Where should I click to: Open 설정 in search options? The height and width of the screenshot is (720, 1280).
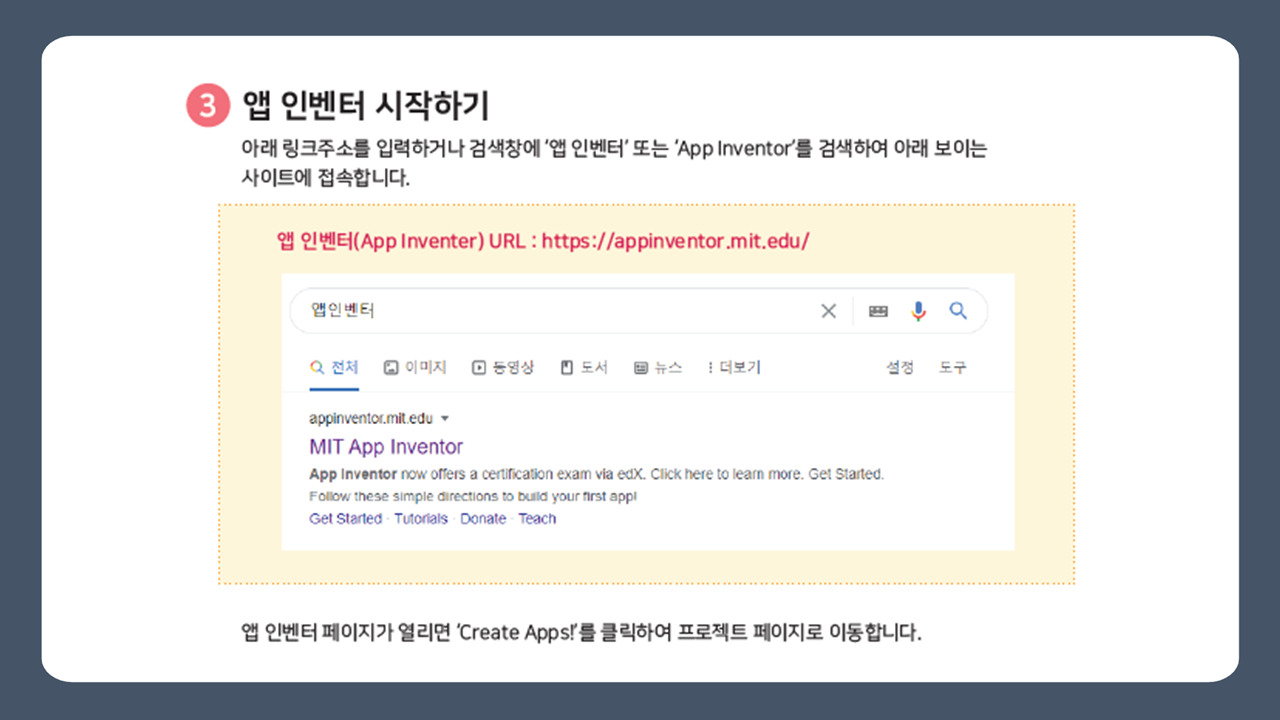tap(899, 367)
